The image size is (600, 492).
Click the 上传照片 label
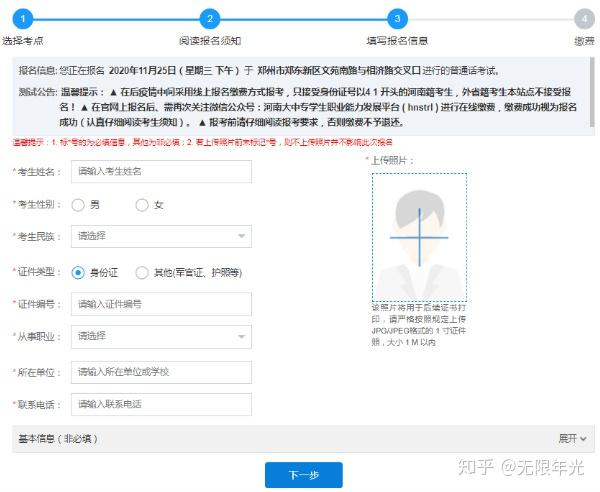(x=390, y=160)
